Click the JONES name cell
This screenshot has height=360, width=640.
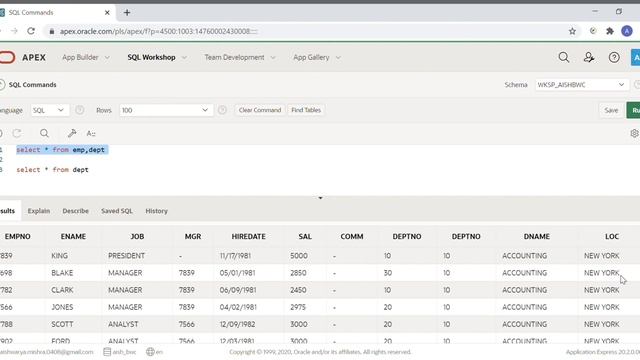tap(62, 307)
